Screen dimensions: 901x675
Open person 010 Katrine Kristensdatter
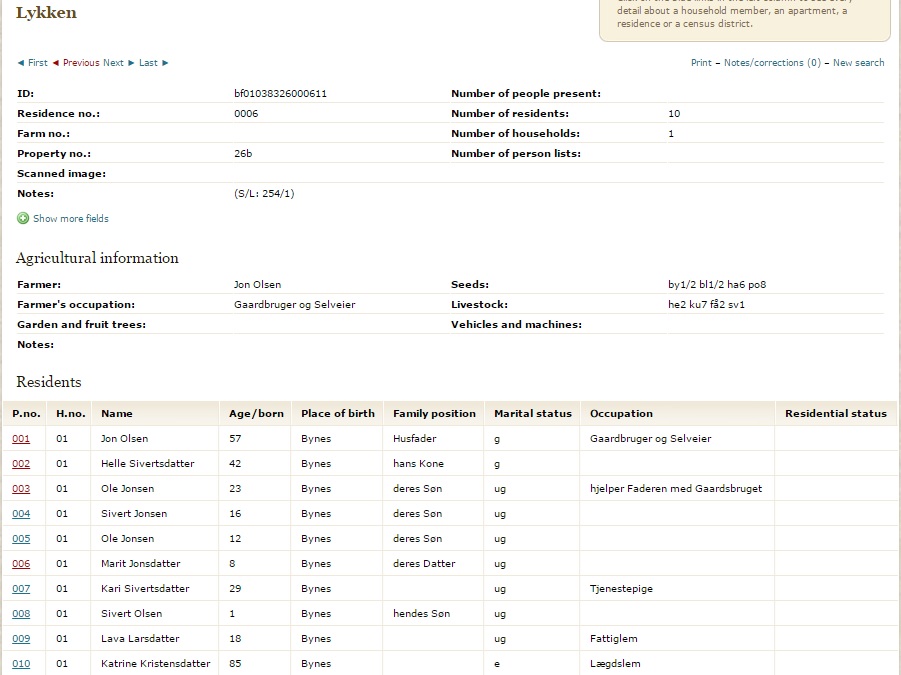21,664
